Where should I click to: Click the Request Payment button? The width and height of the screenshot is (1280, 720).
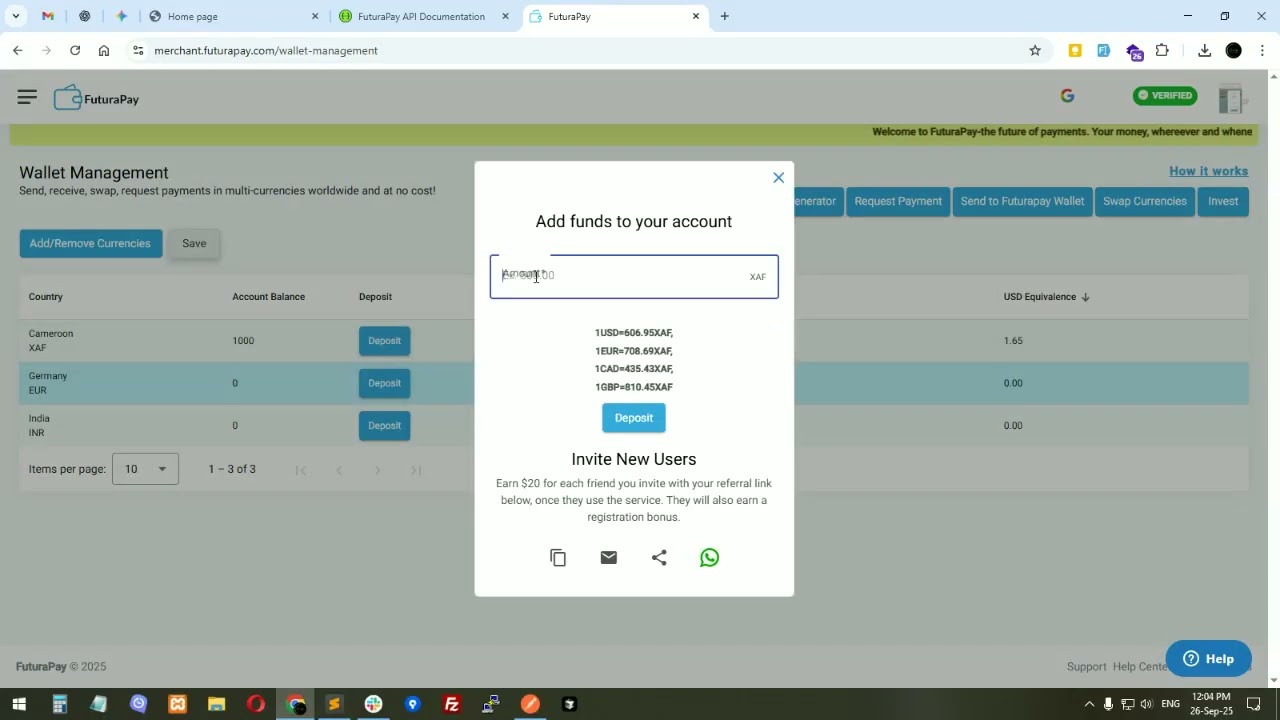point(898,201)
